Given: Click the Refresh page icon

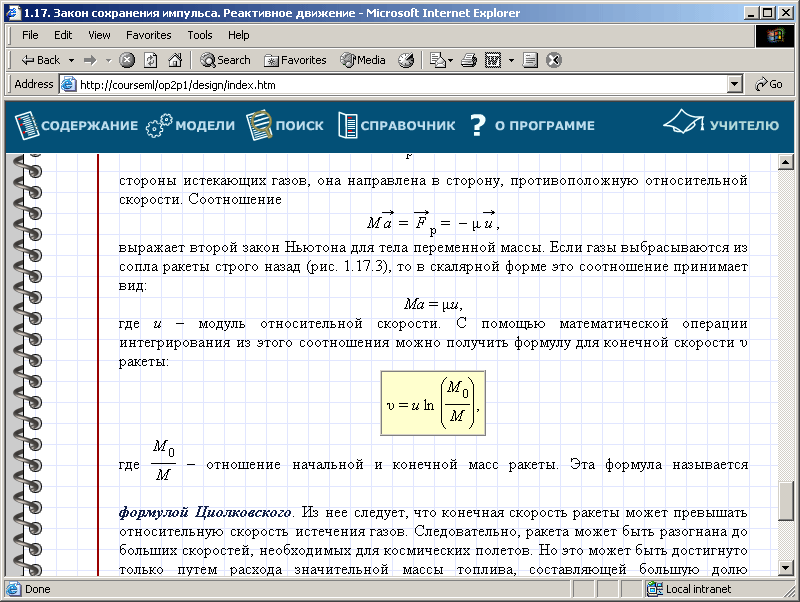Looking at the screenshot, I should click(x=151, y=60).
